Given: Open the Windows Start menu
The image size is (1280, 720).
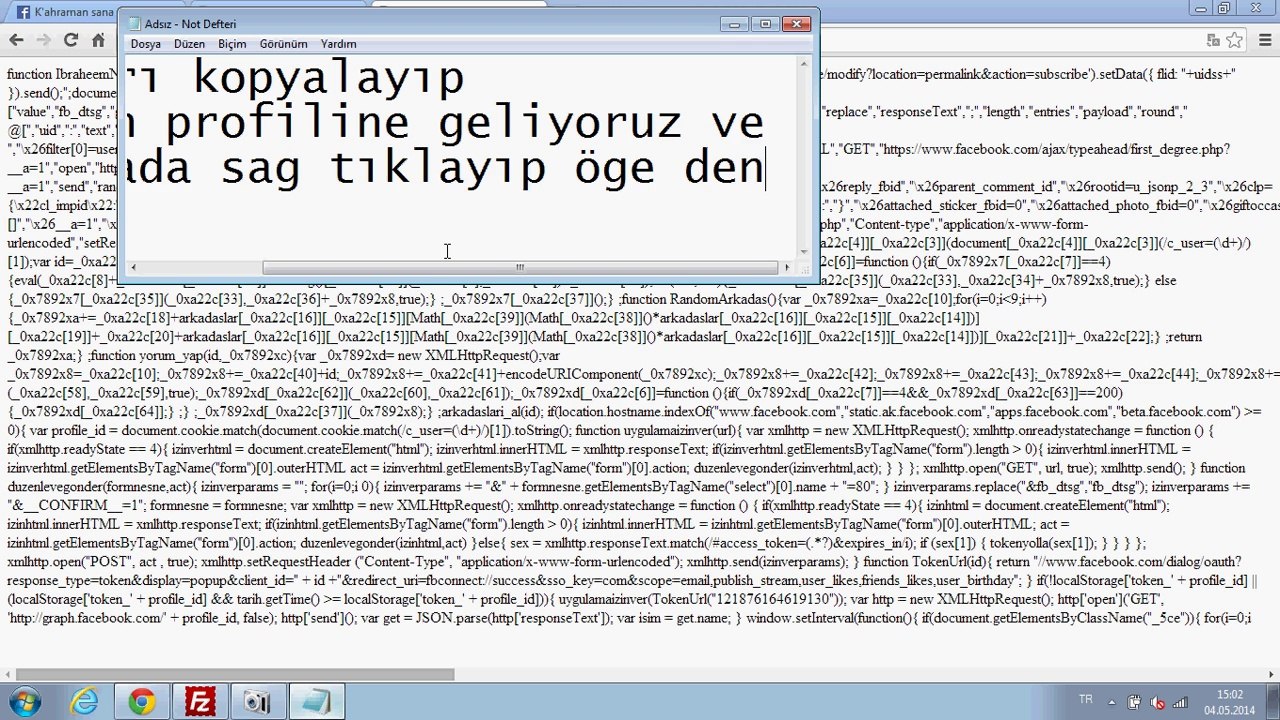Looking at the screenshot, I should pos(24,701).
